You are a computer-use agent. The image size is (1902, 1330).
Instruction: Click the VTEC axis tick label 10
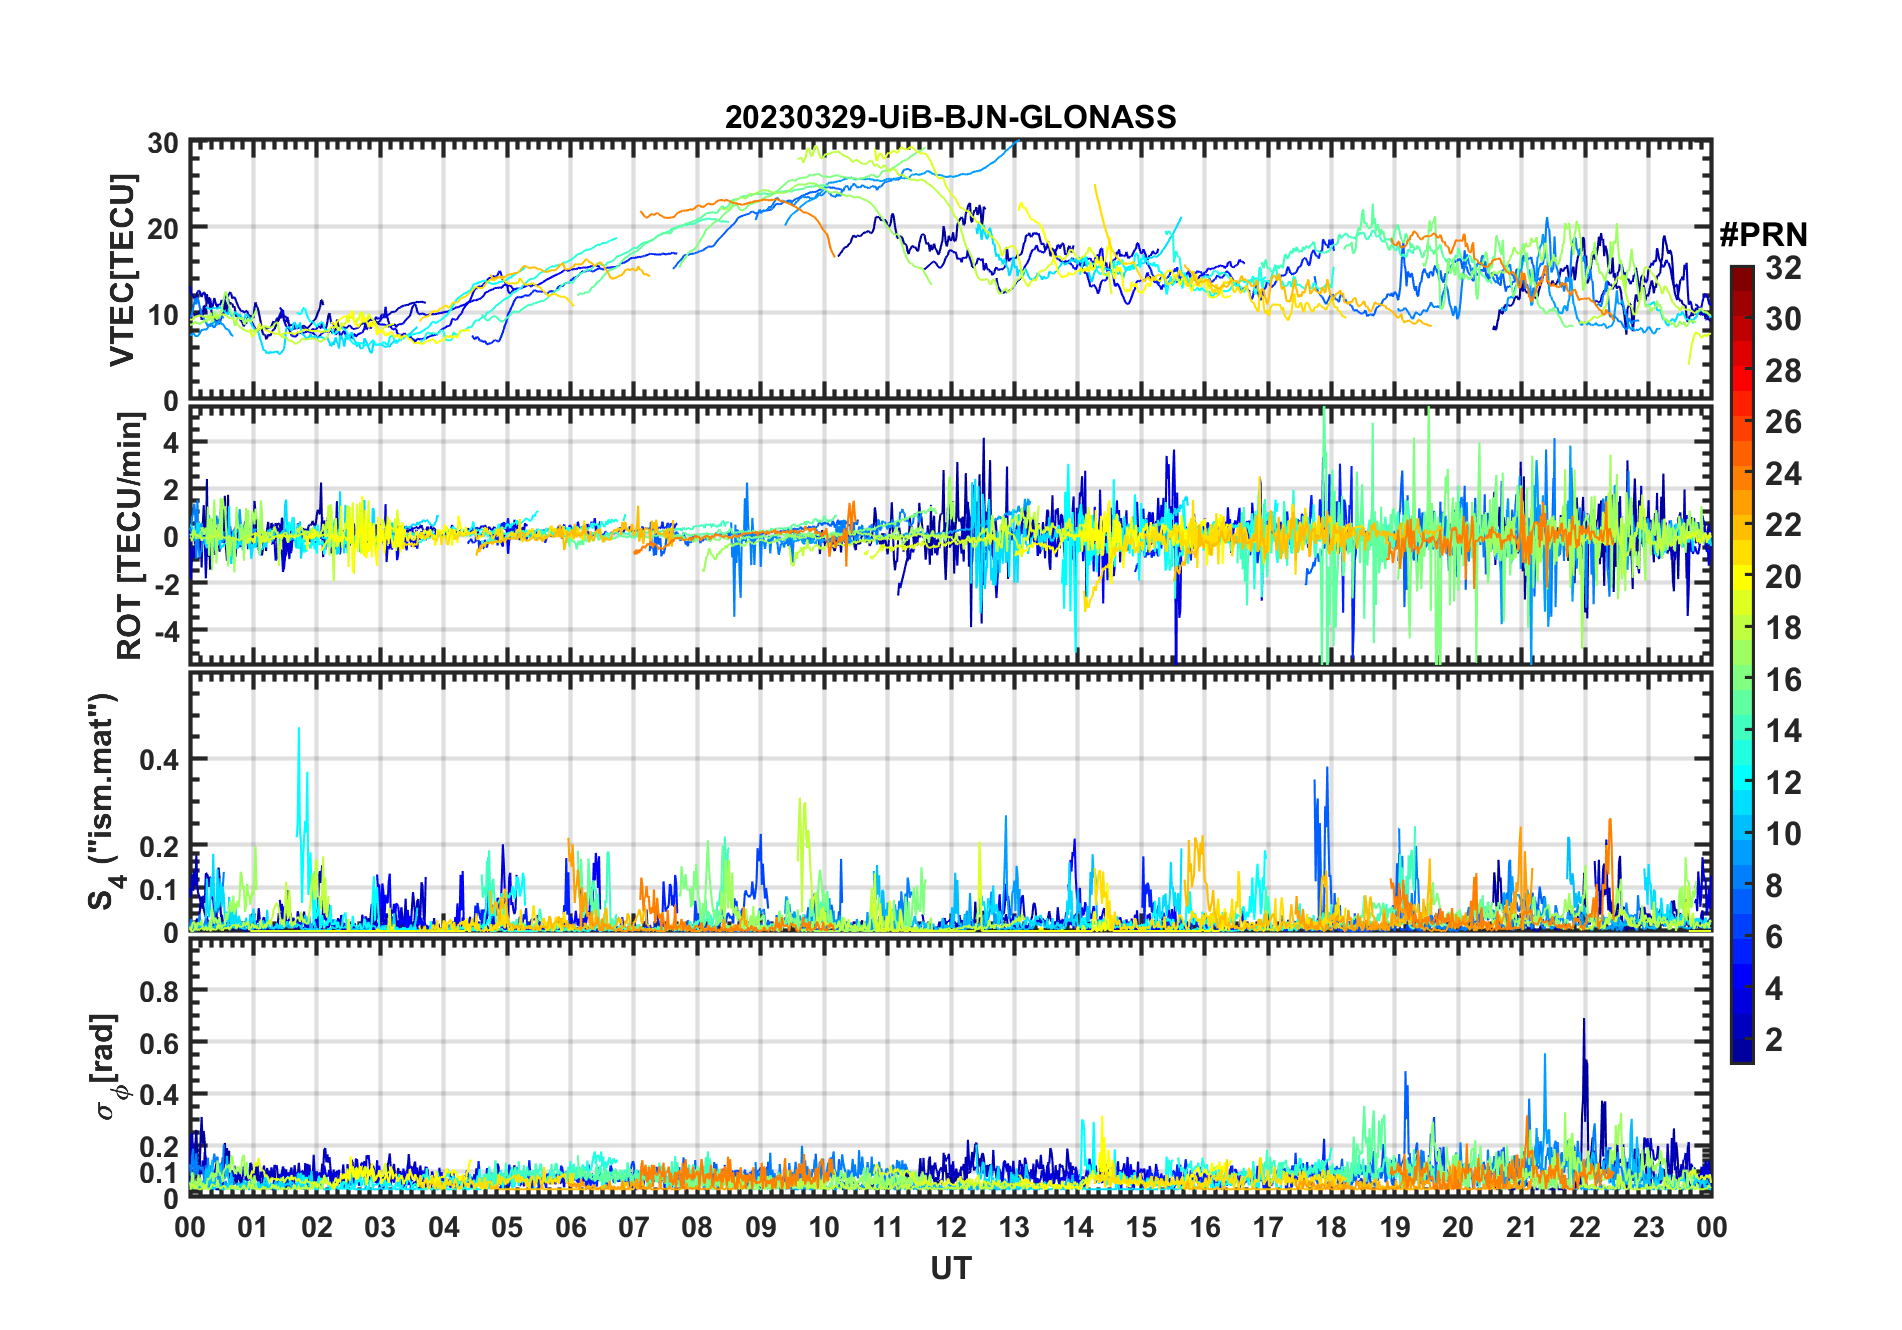pos(163,315)
